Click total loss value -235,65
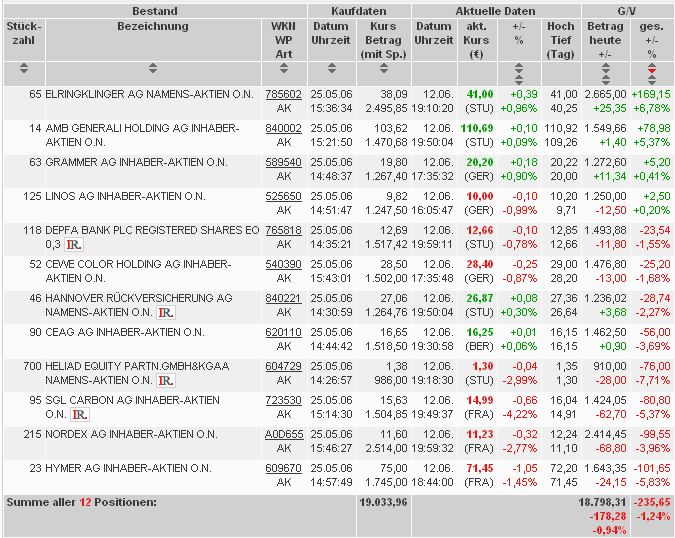675x538 pixels. [x=652, y=502]
